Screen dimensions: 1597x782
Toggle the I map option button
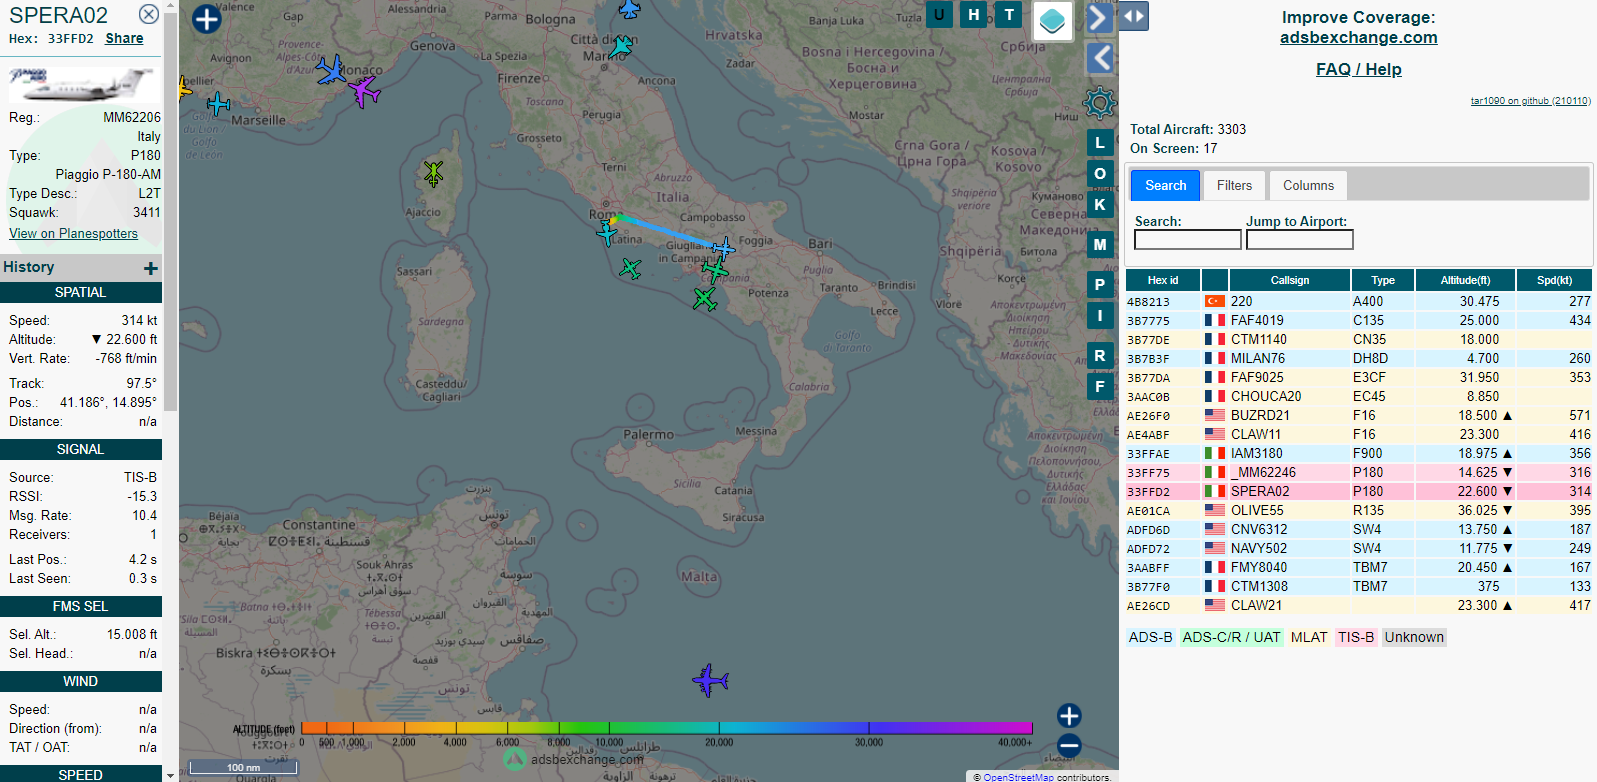(x=1100, y=316)
